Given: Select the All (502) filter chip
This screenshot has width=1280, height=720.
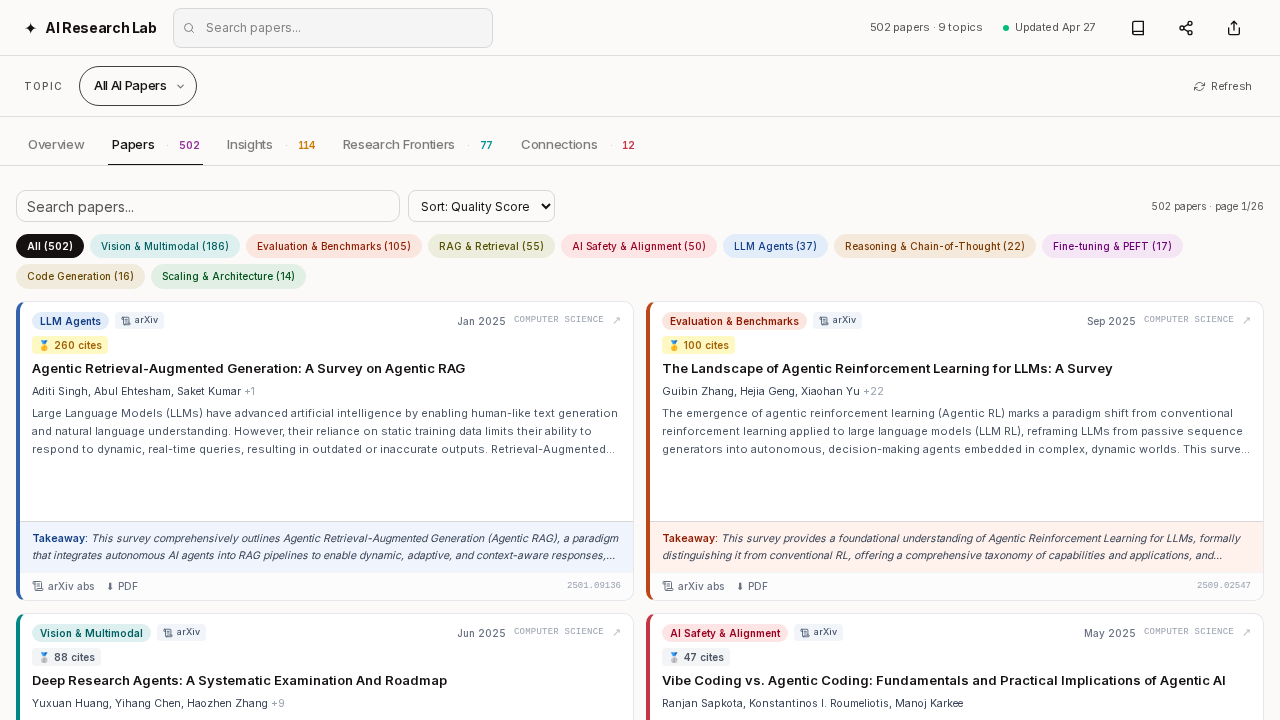Looking at the screenshot, I should [x=50, y=246].
